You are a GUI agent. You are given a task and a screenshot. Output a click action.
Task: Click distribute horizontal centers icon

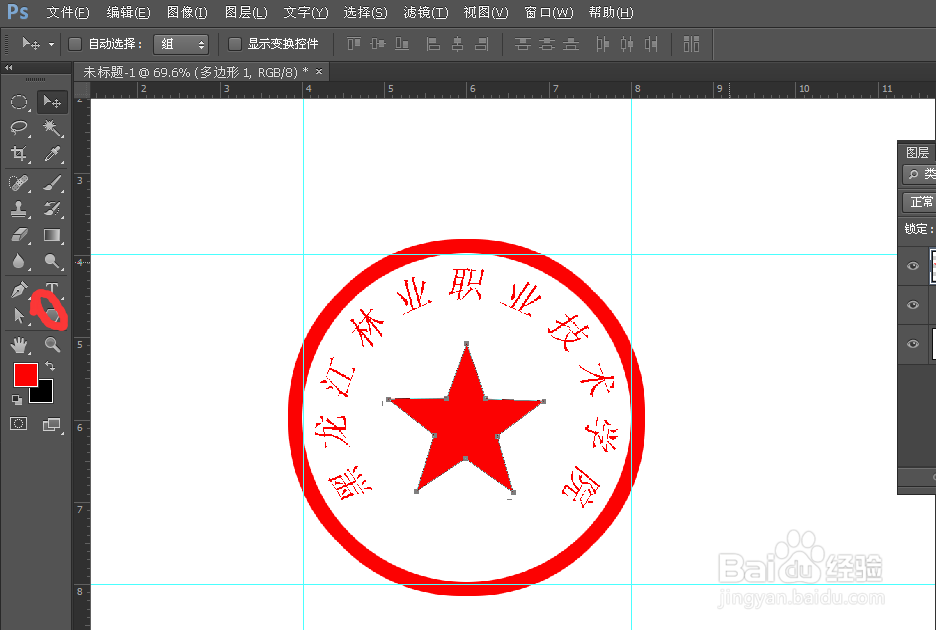[627, 44]
